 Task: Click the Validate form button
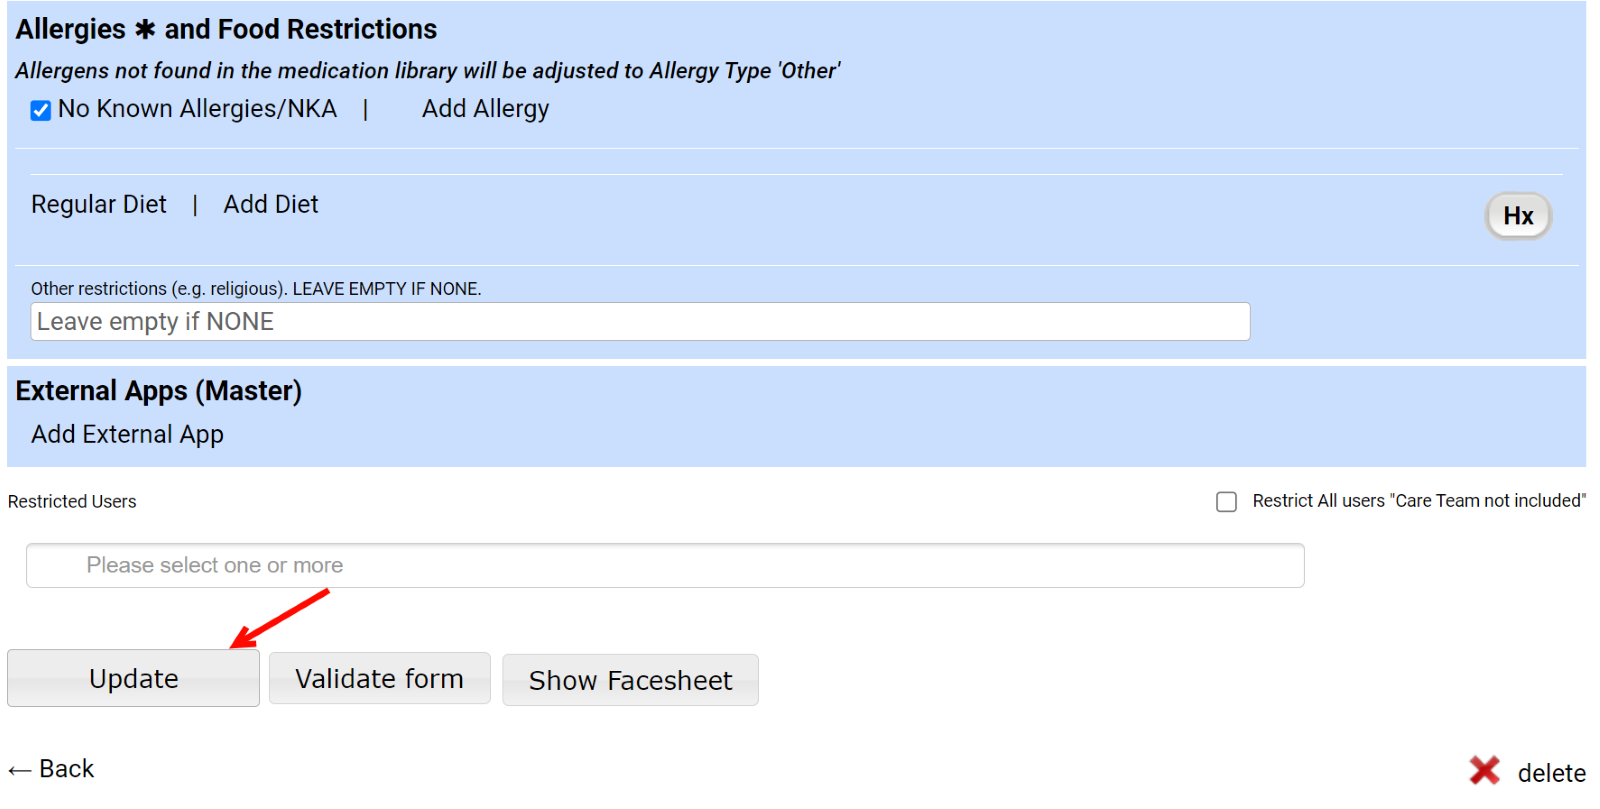pyautogui.click(x=379, y=679)
